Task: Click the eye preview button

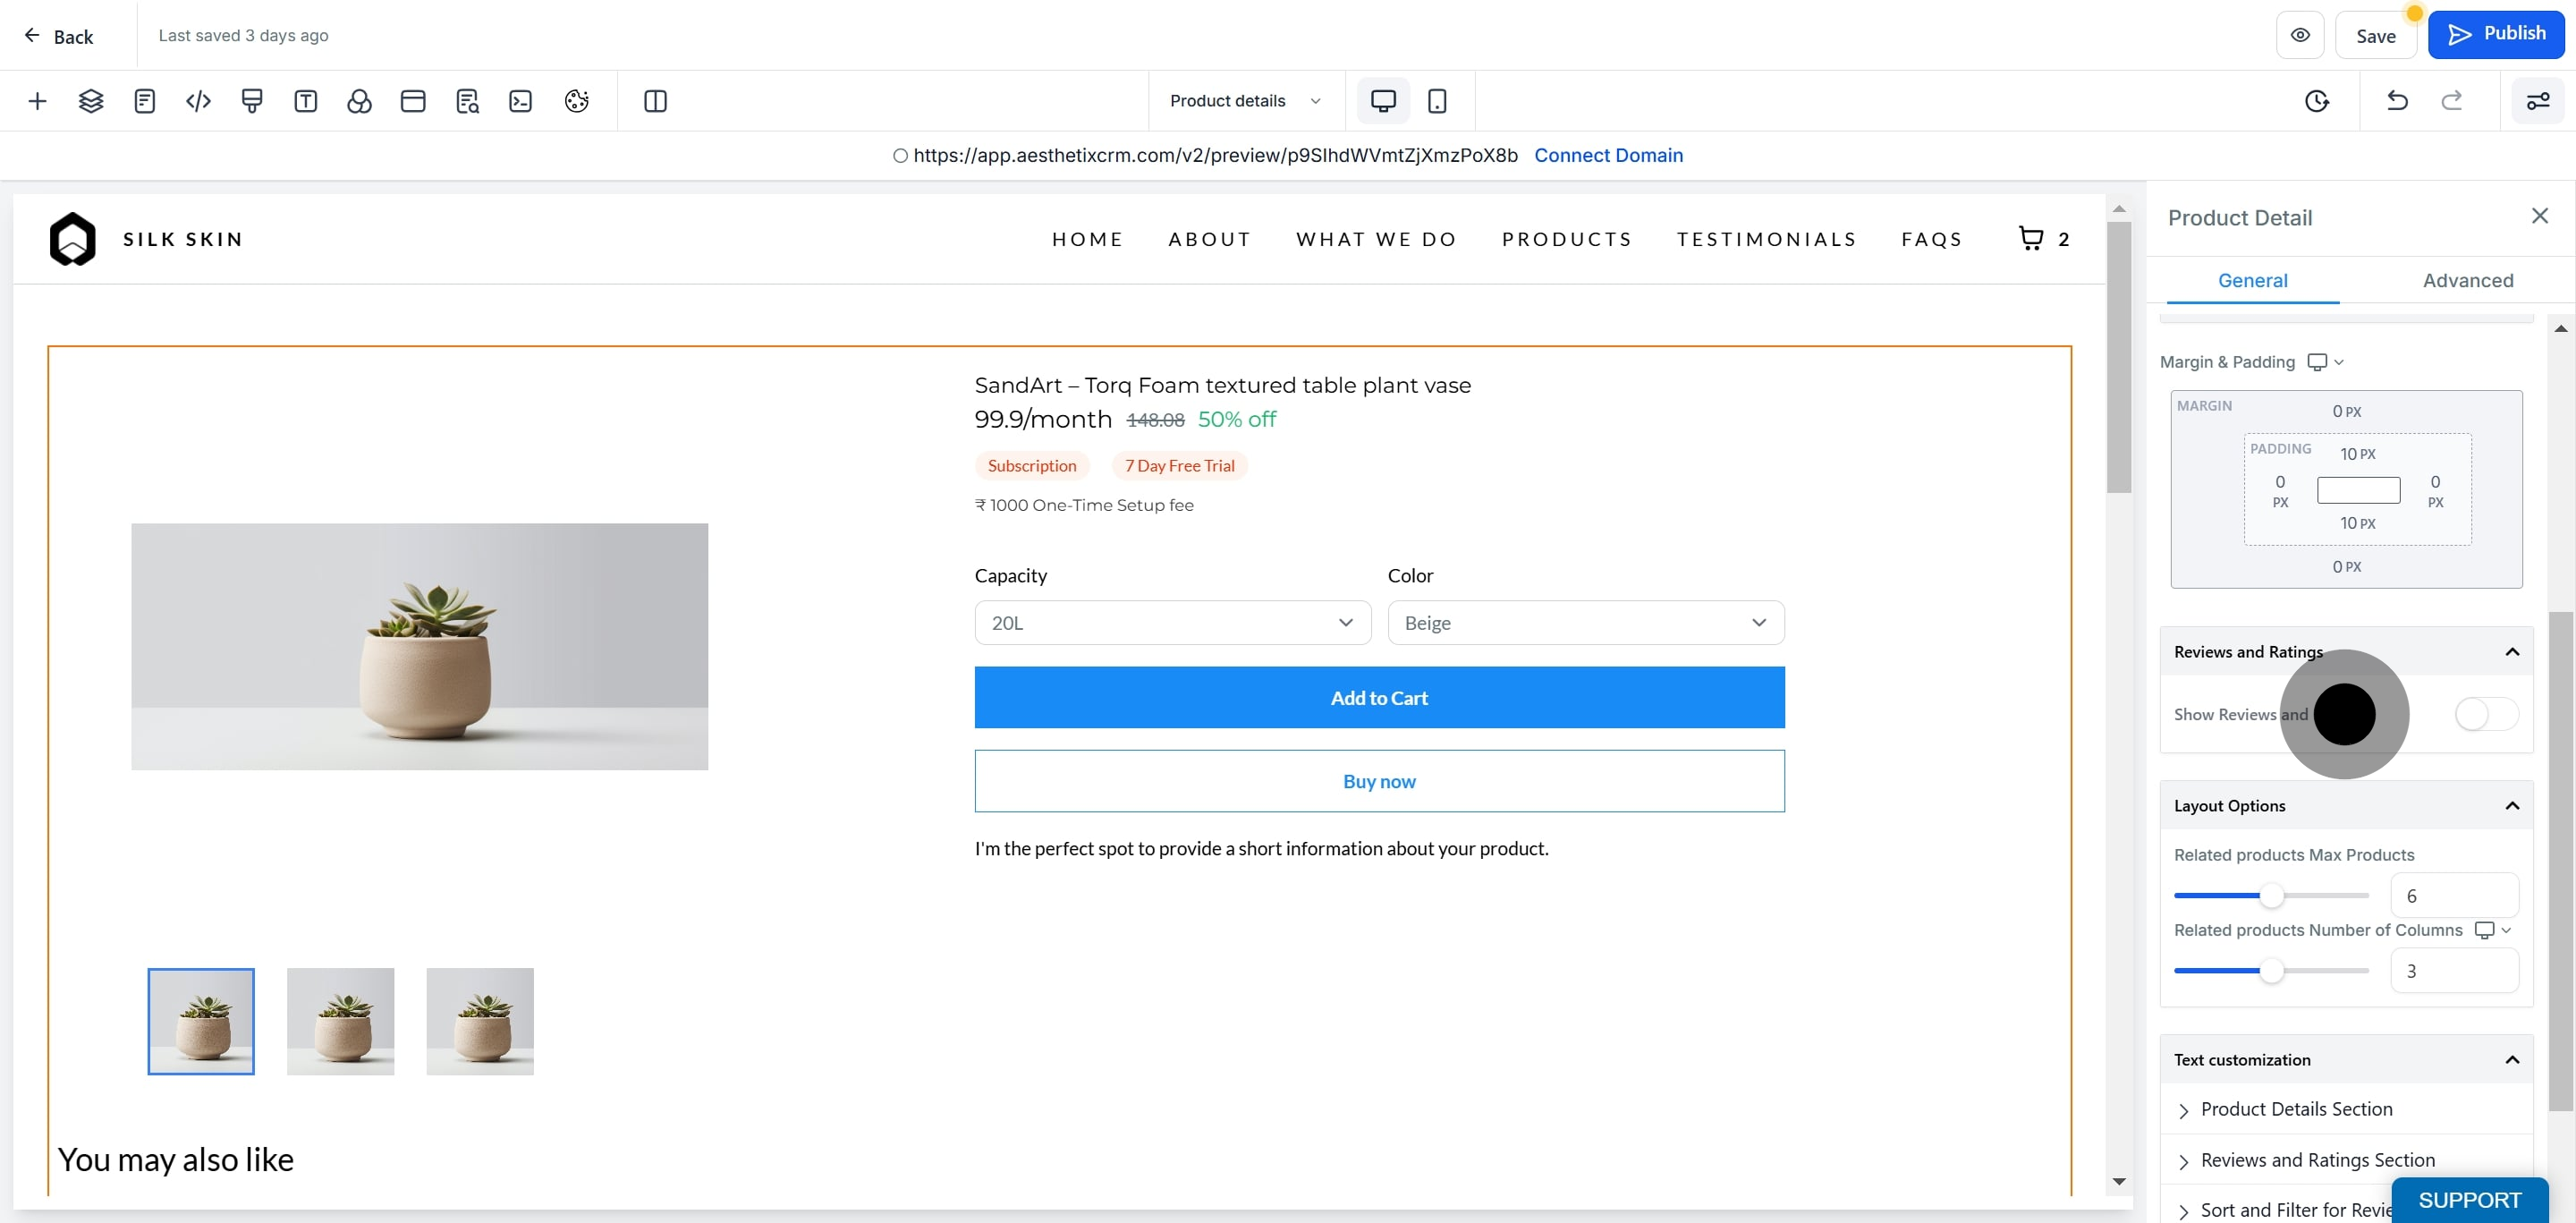Action: [x=2300, y=36]
